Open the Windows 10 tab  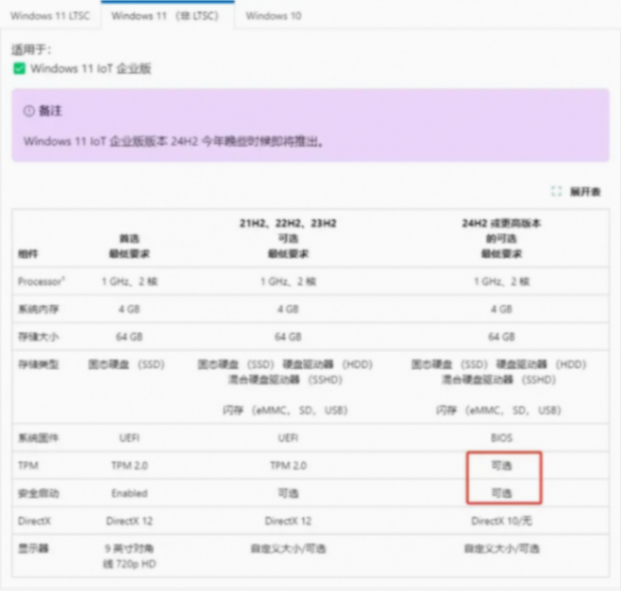click(x=273, y=16)
